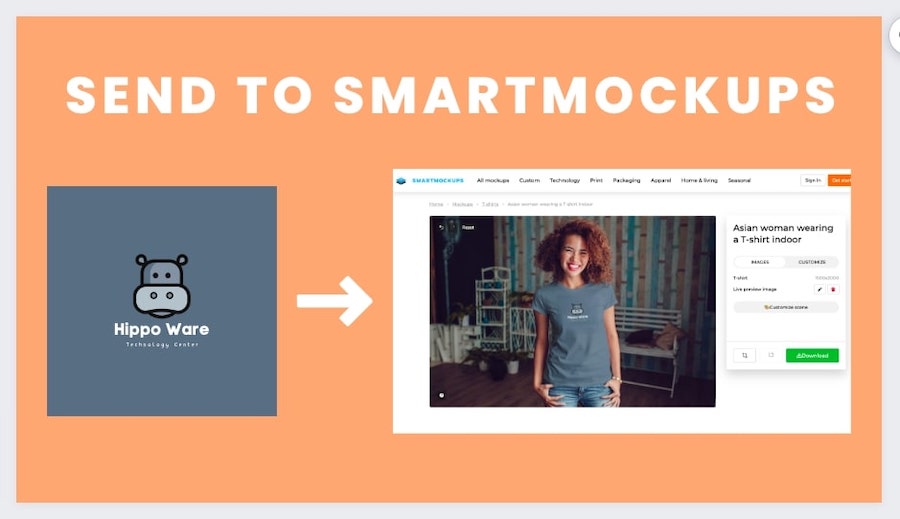Click the 'T-shirt' label in the panel
900x519 pixels.
(x=740, y=278)
